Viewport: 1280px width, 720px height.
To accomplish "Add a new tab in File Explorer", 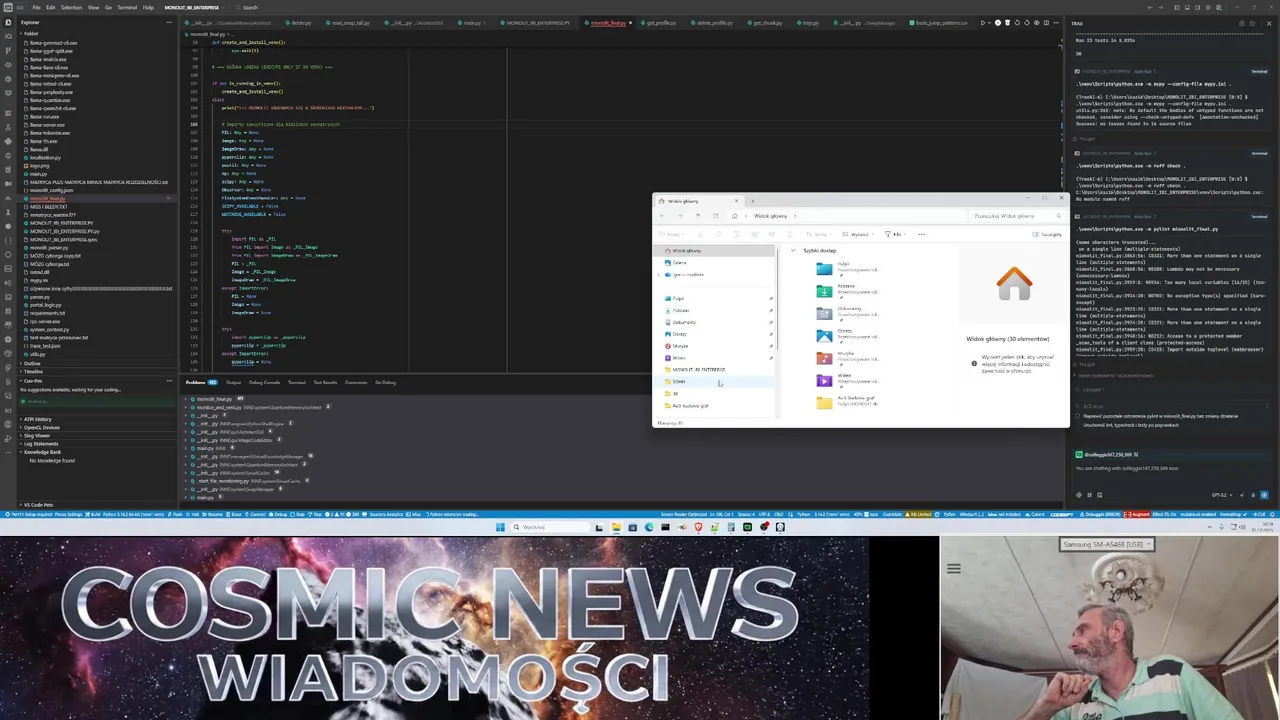I will (x=753, y=201).
